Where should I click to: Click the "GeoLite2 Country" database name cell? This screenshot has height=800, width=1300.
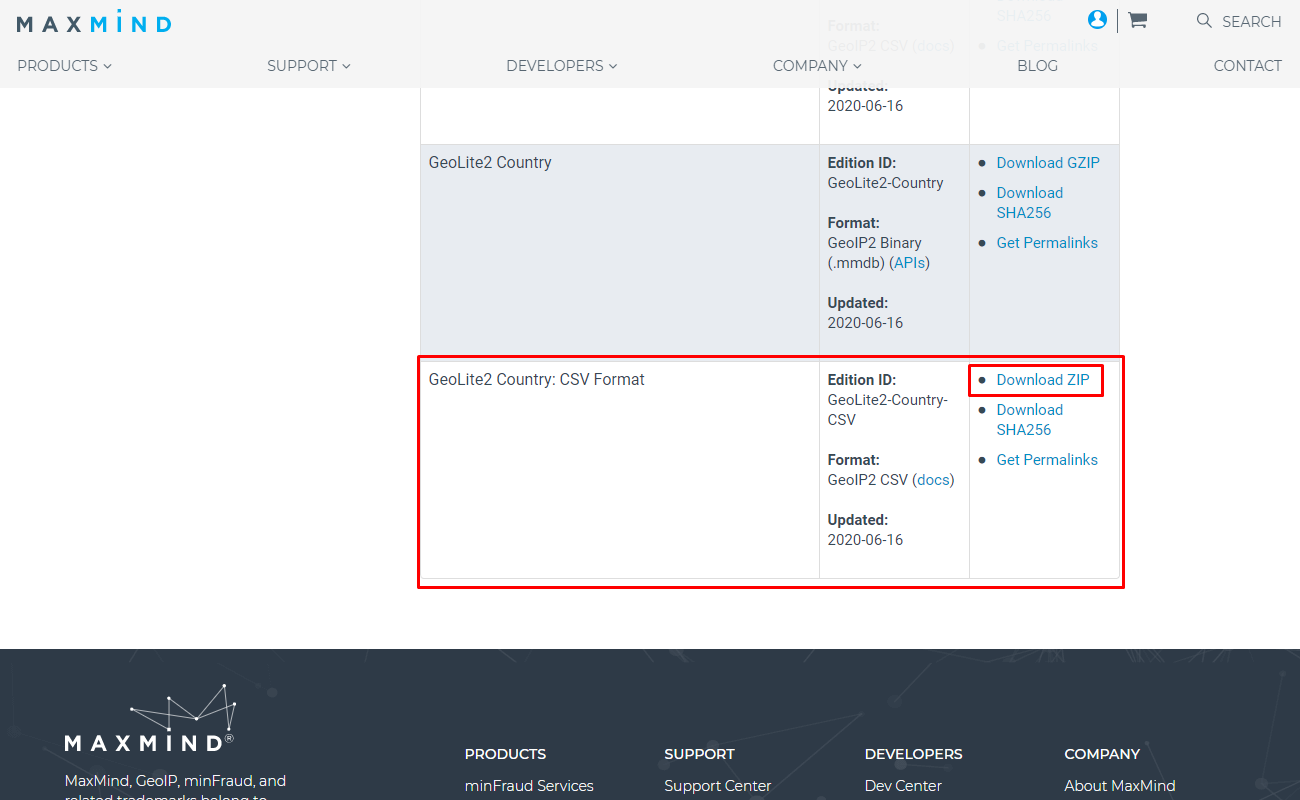point(619,249)
